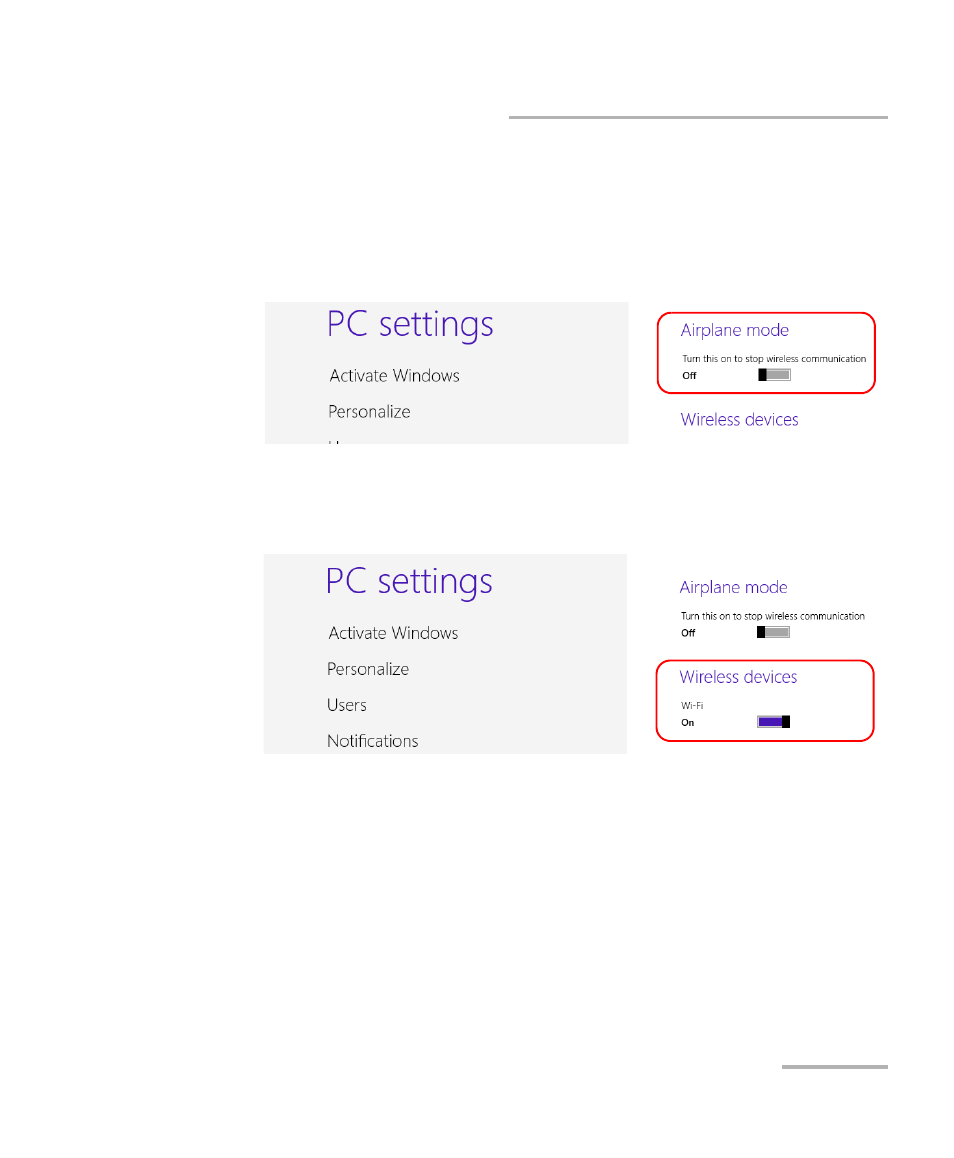
Task: Click the On status label beside Wi-Fi switch
Action: point(687,722)
